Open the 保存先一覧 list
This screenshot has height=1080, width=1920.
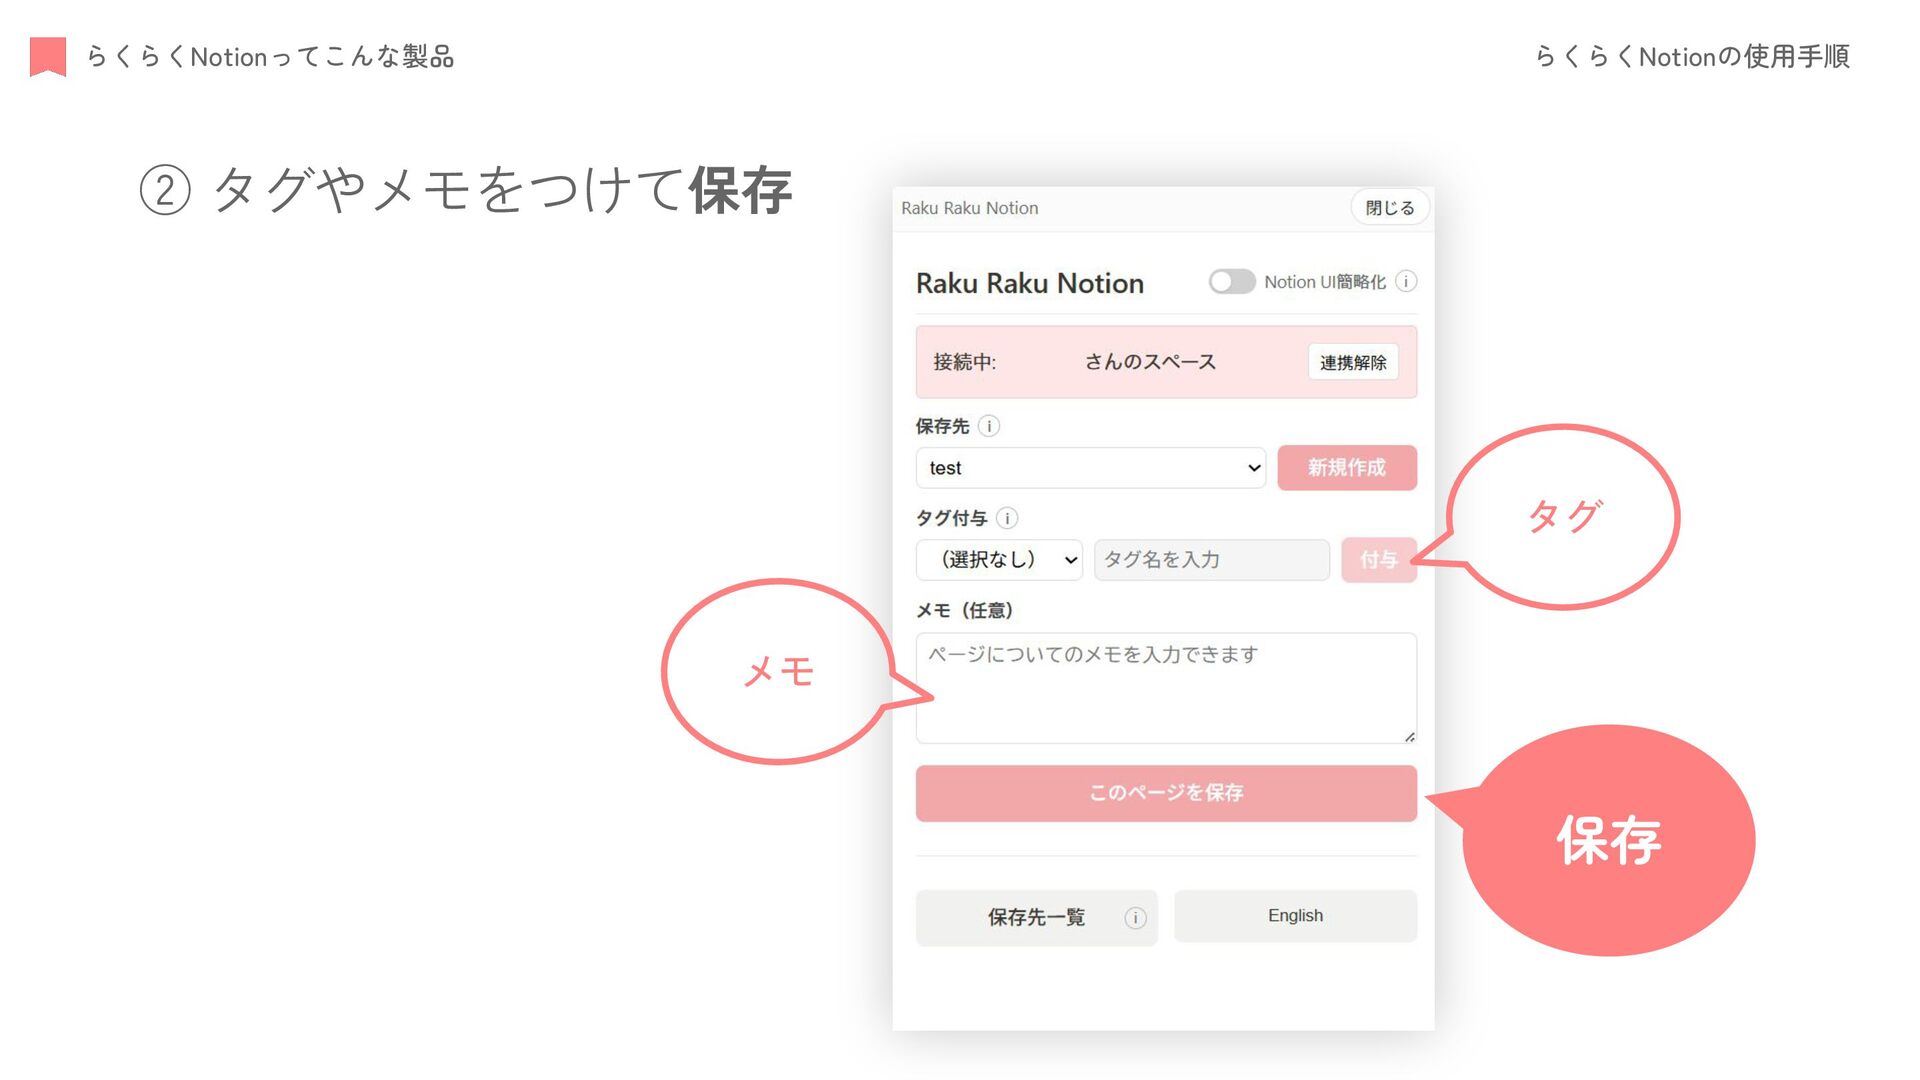tap(1035, 918)
